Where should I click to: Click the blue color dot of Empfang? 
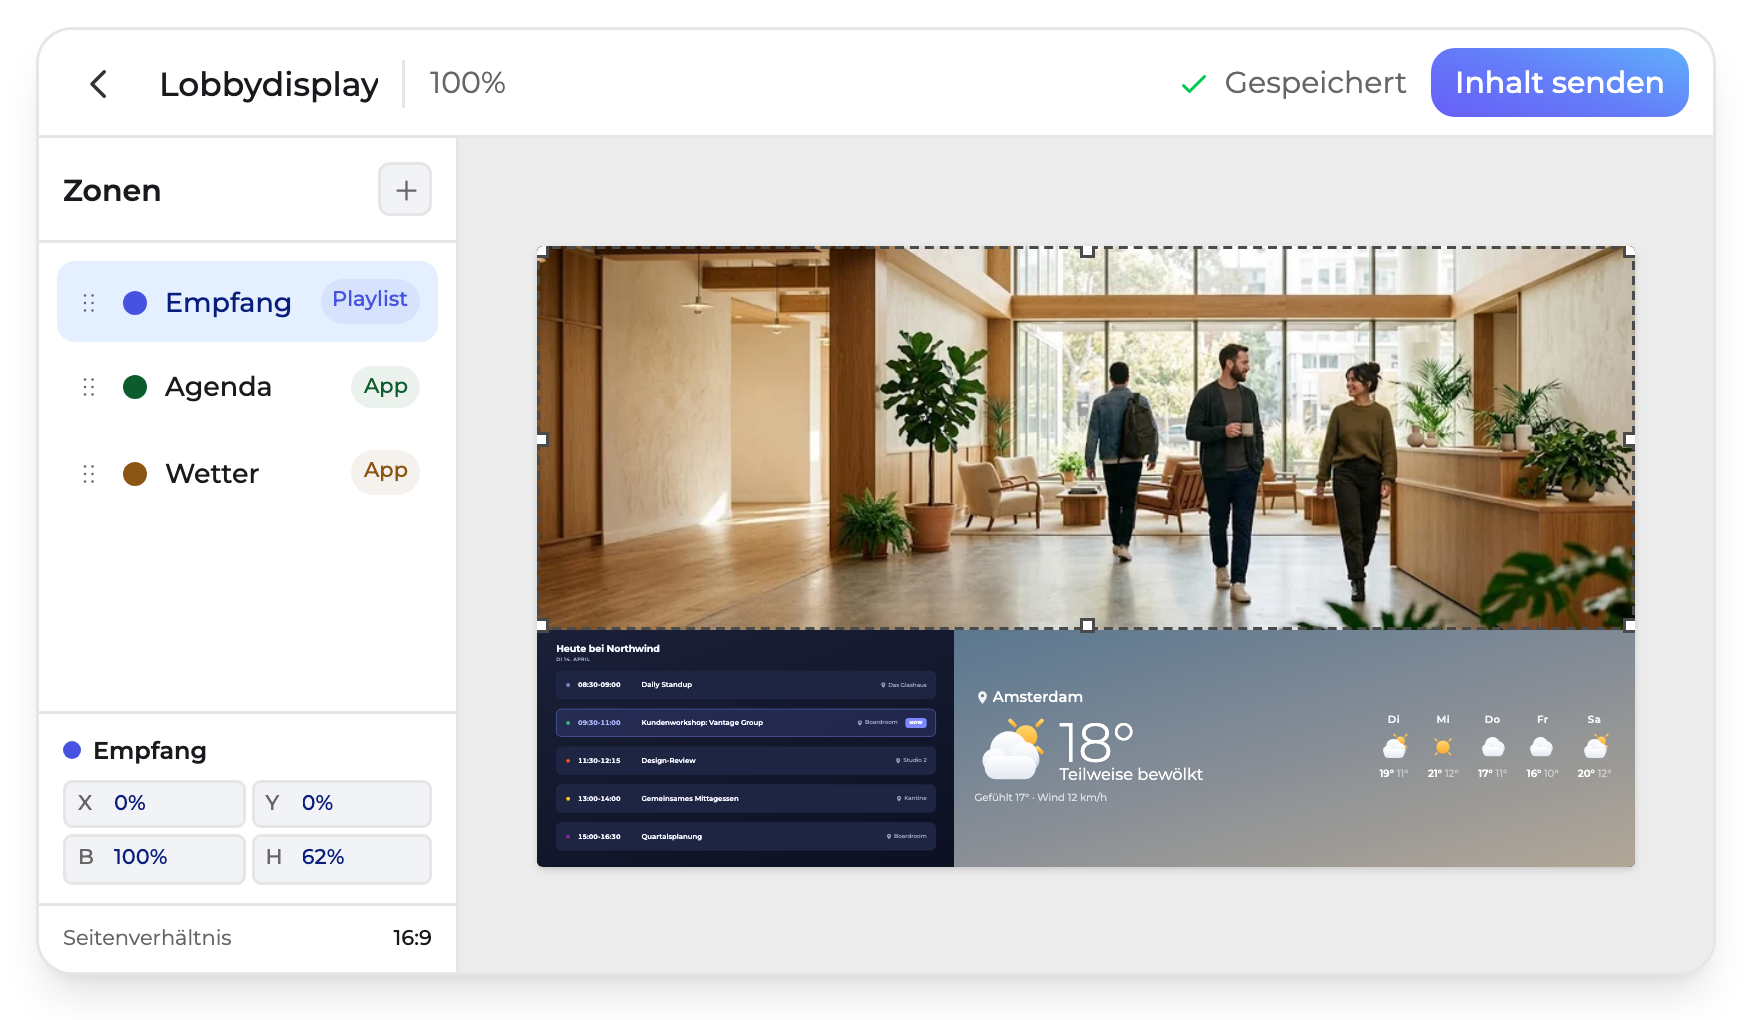135,303
